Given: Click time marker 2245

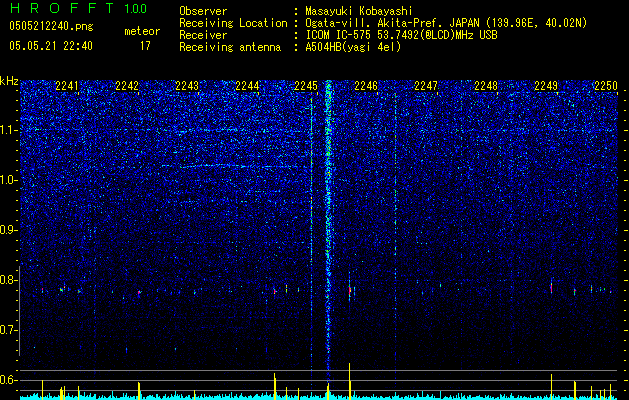Looking at the screenshot, I should (306, 85).
